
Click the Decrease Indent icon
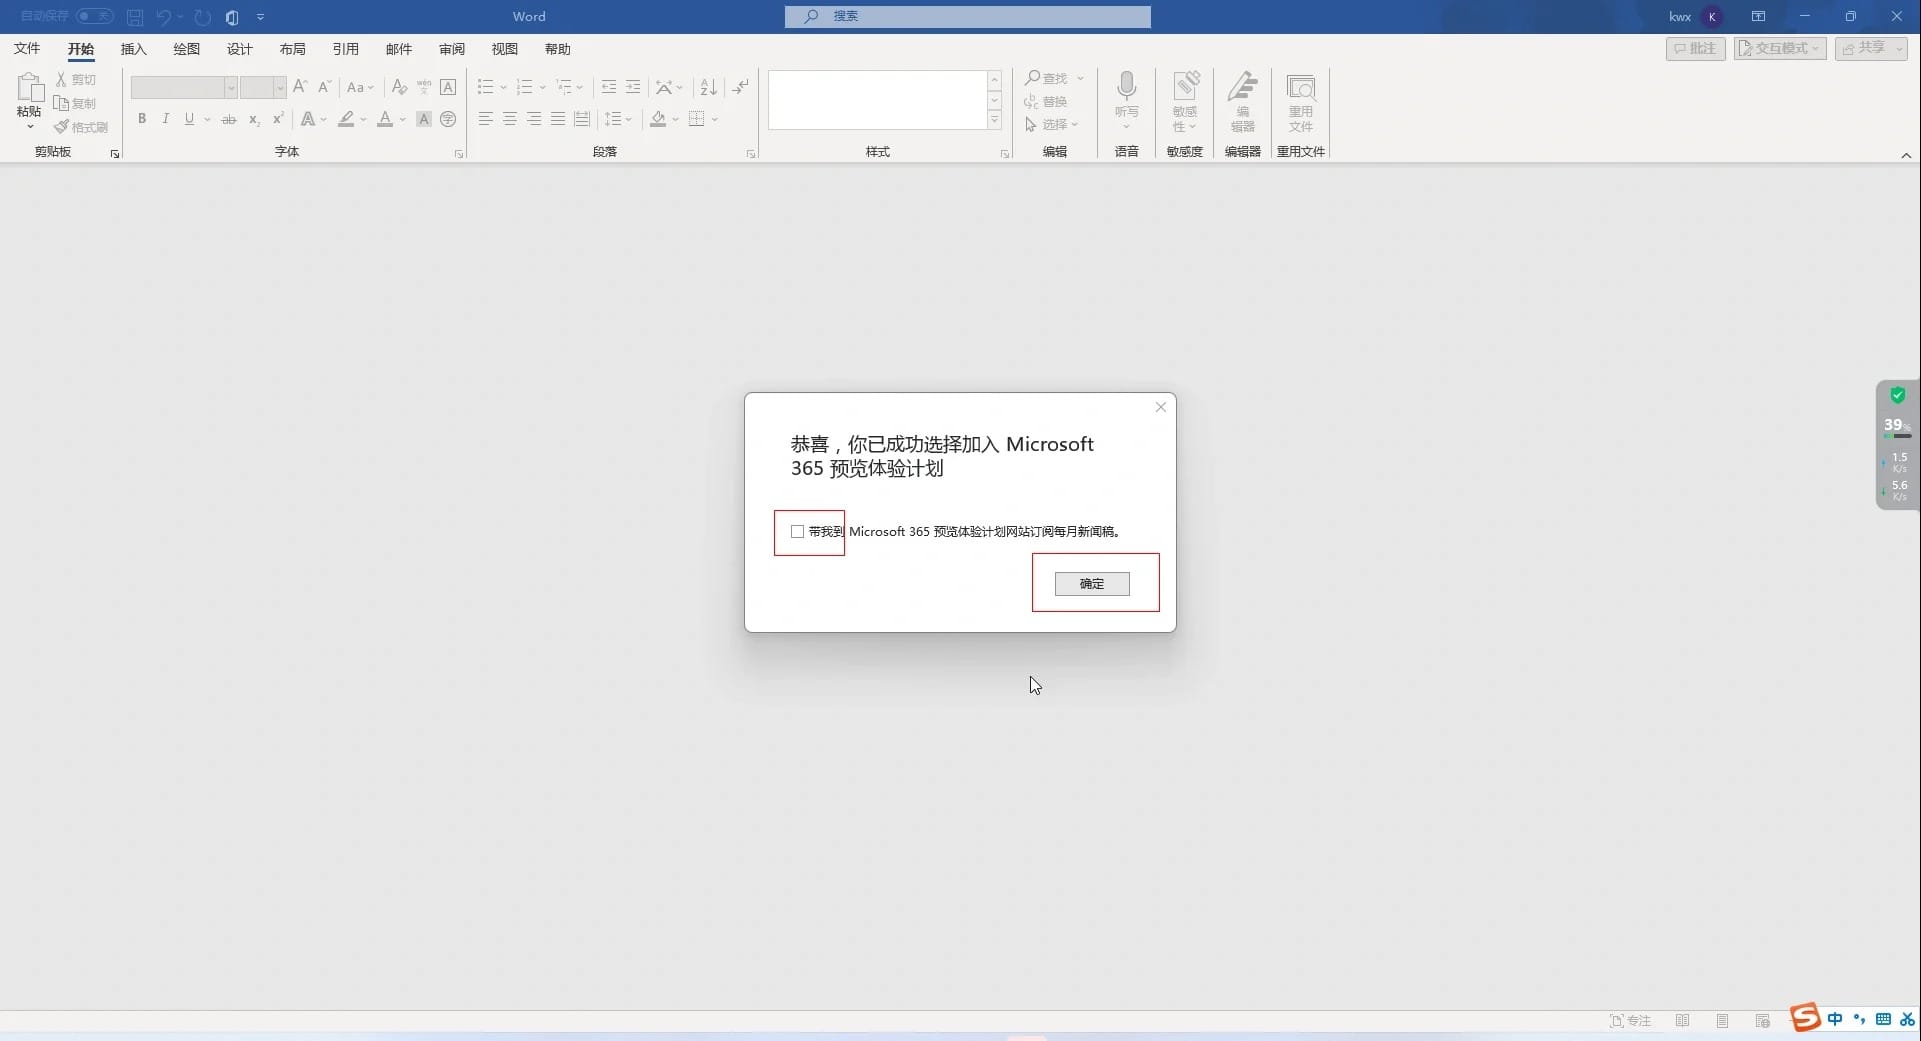[x=609, y=87]
